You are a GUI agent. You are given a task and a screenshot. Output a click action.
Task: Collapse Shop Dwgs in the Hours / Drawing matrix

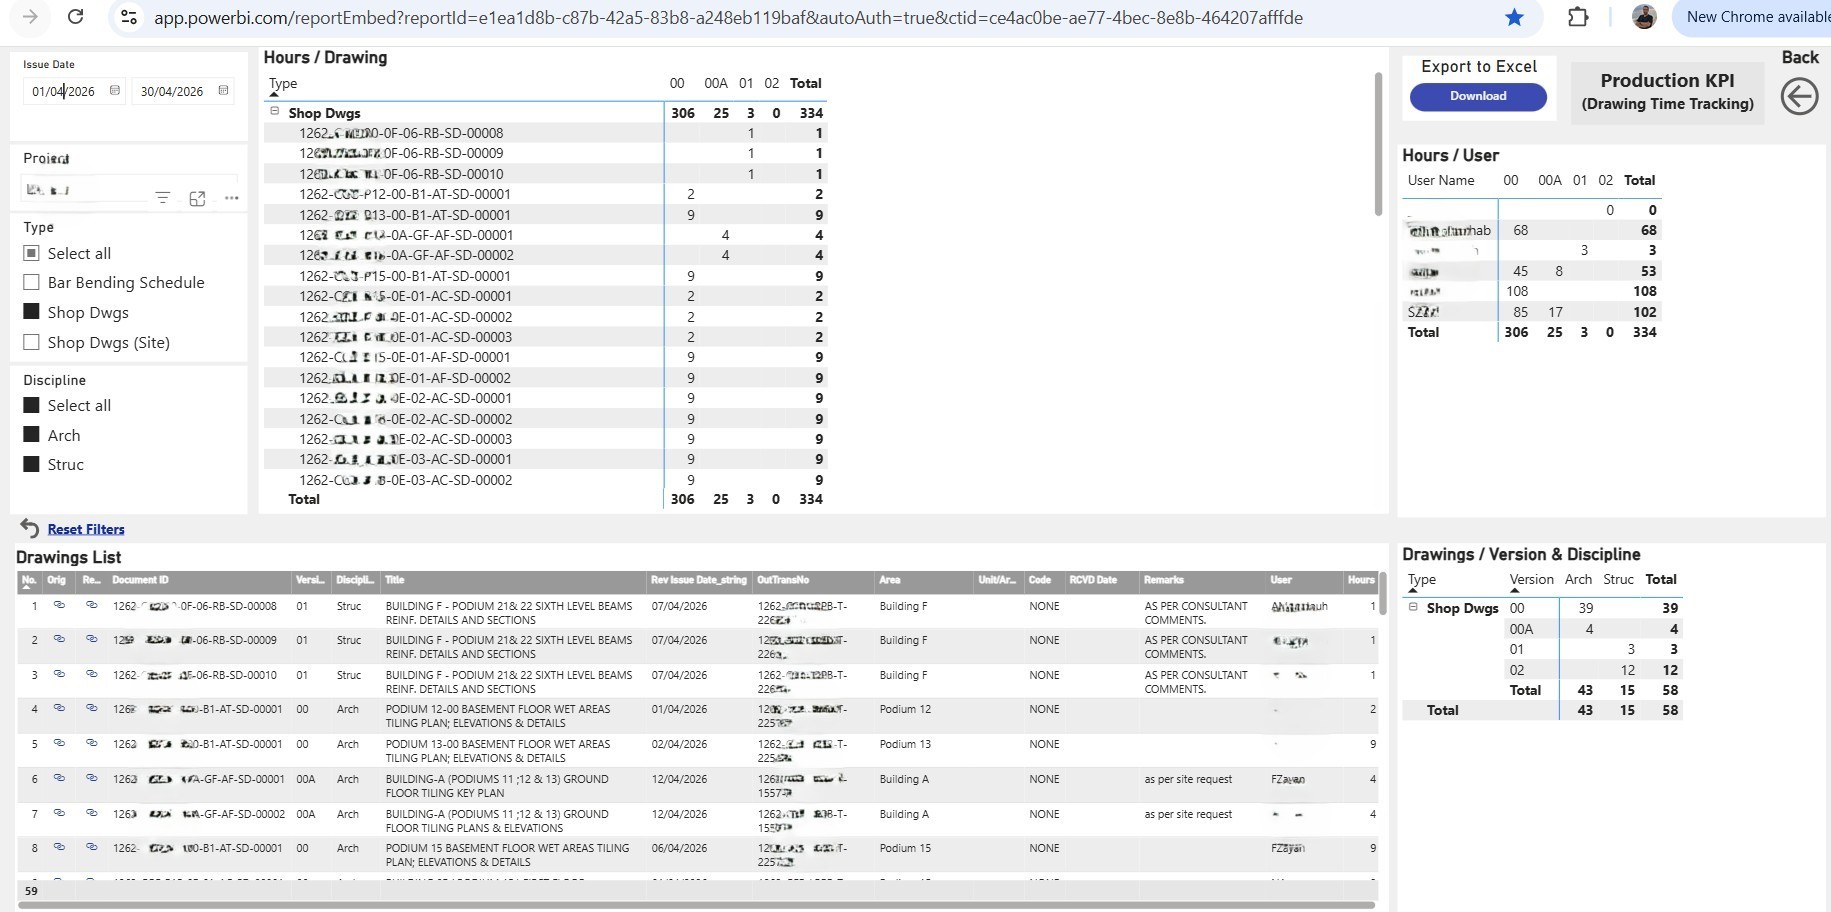point(274,112)
